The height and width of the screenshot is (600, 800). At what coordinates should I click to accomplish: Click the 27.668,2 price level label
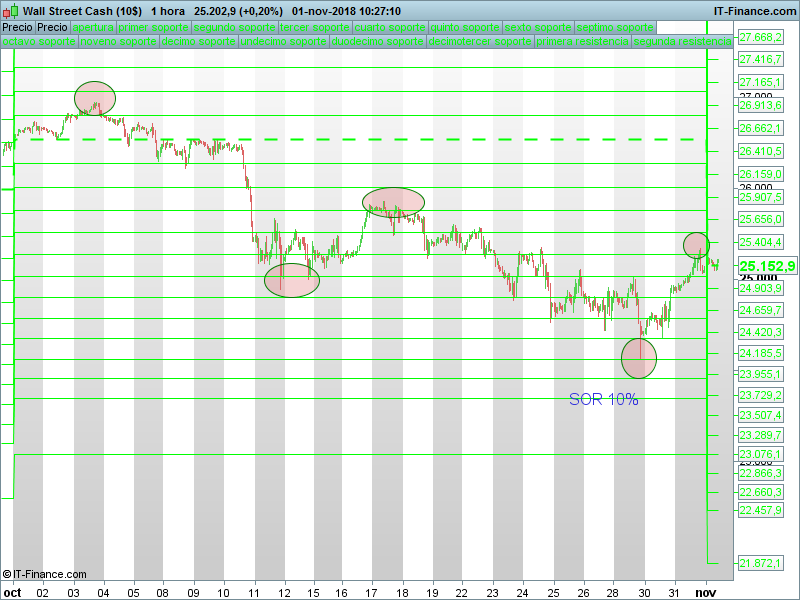[760, 37]
